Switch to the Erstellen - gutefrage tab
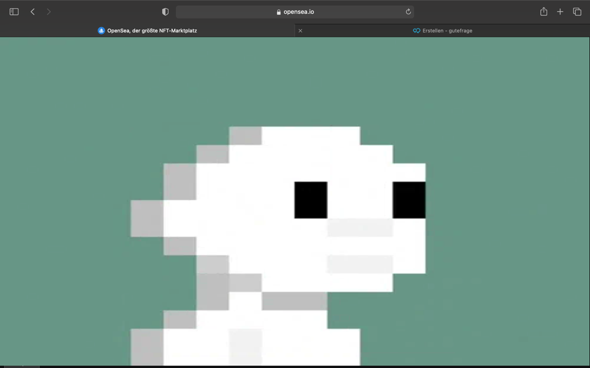The image size is (590, 368). [x=442, y=30]
